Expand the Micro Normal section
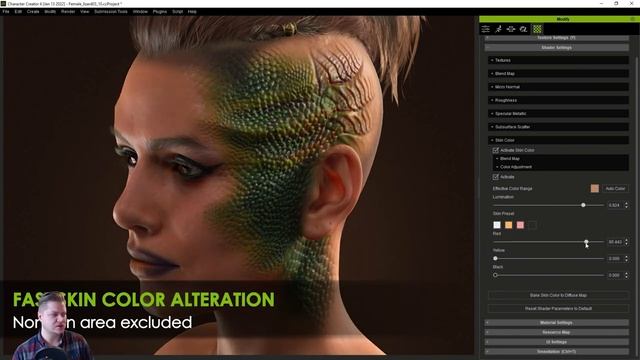 558,87
